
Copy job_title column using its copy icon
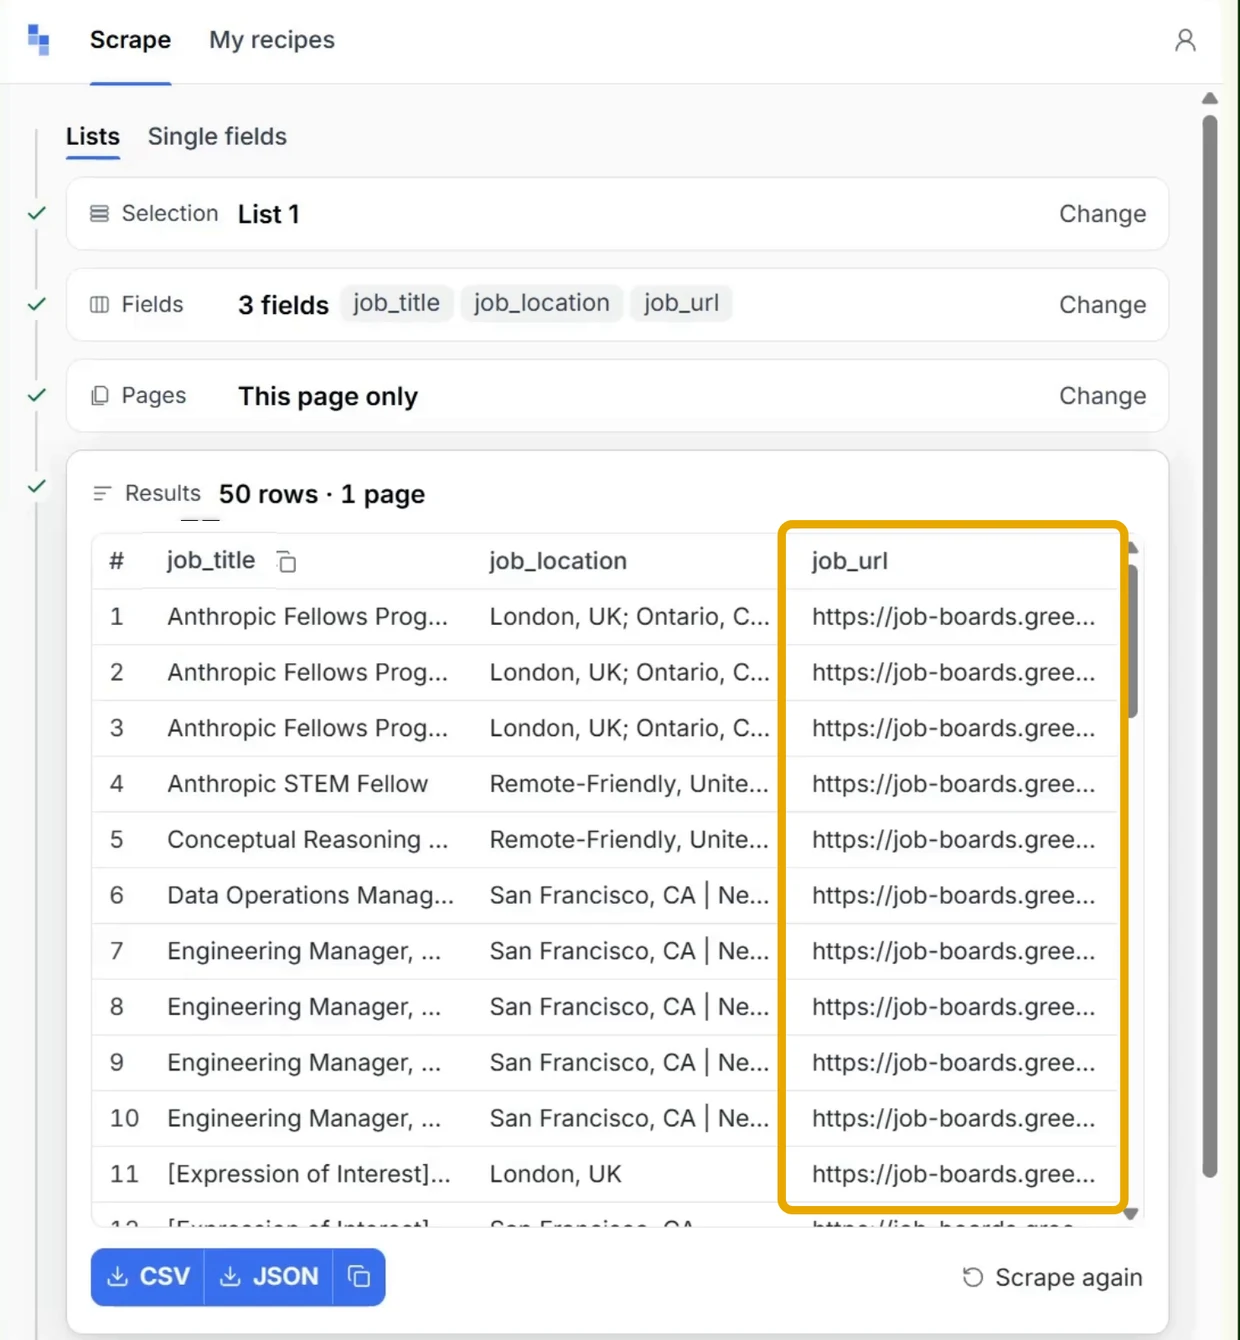click(x=286, y=562)
